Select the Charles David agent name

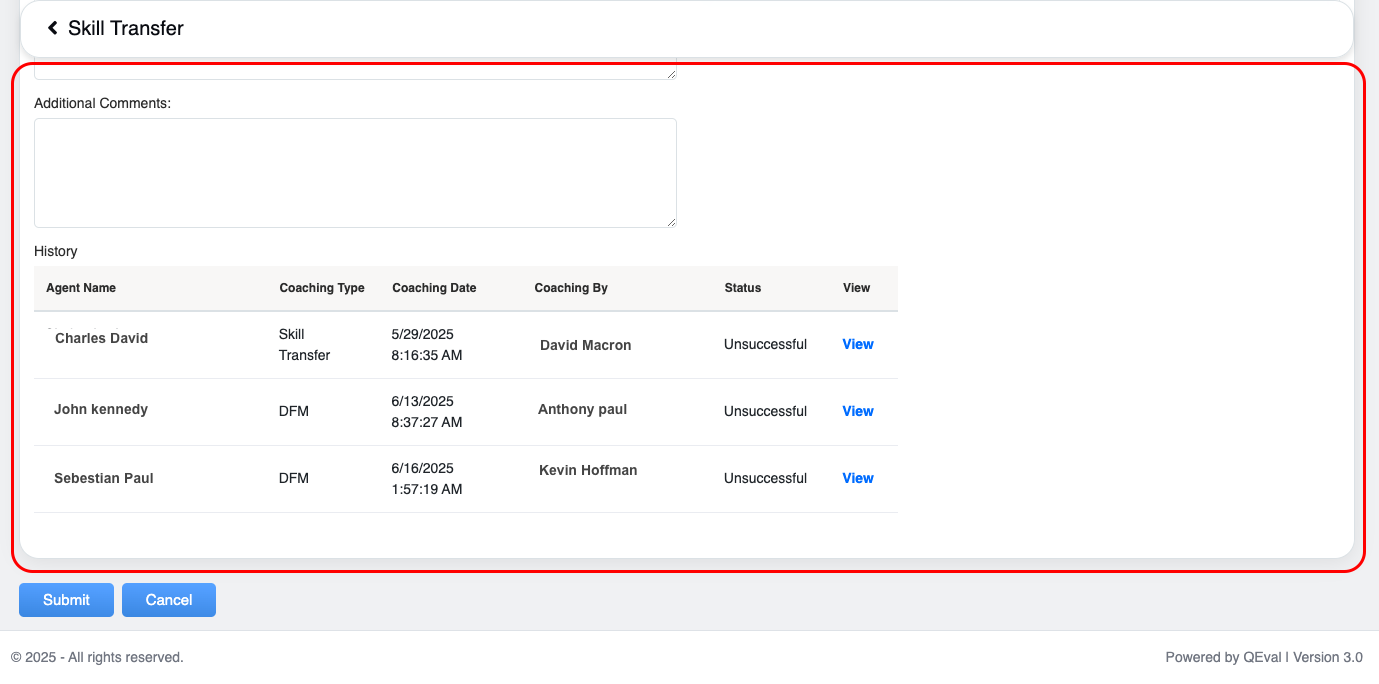(x=101, y=338)
